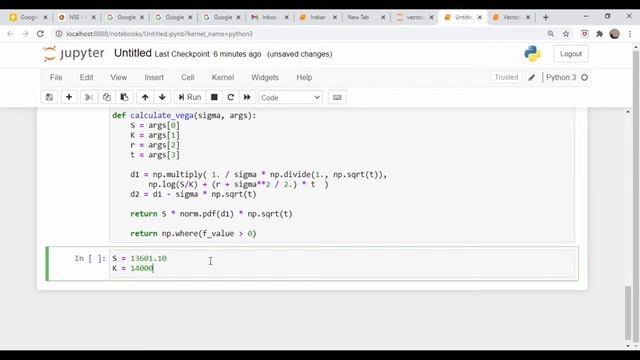640x360 pixels.
Task: Insert cell below with plus icon
Action: [69, 97]
